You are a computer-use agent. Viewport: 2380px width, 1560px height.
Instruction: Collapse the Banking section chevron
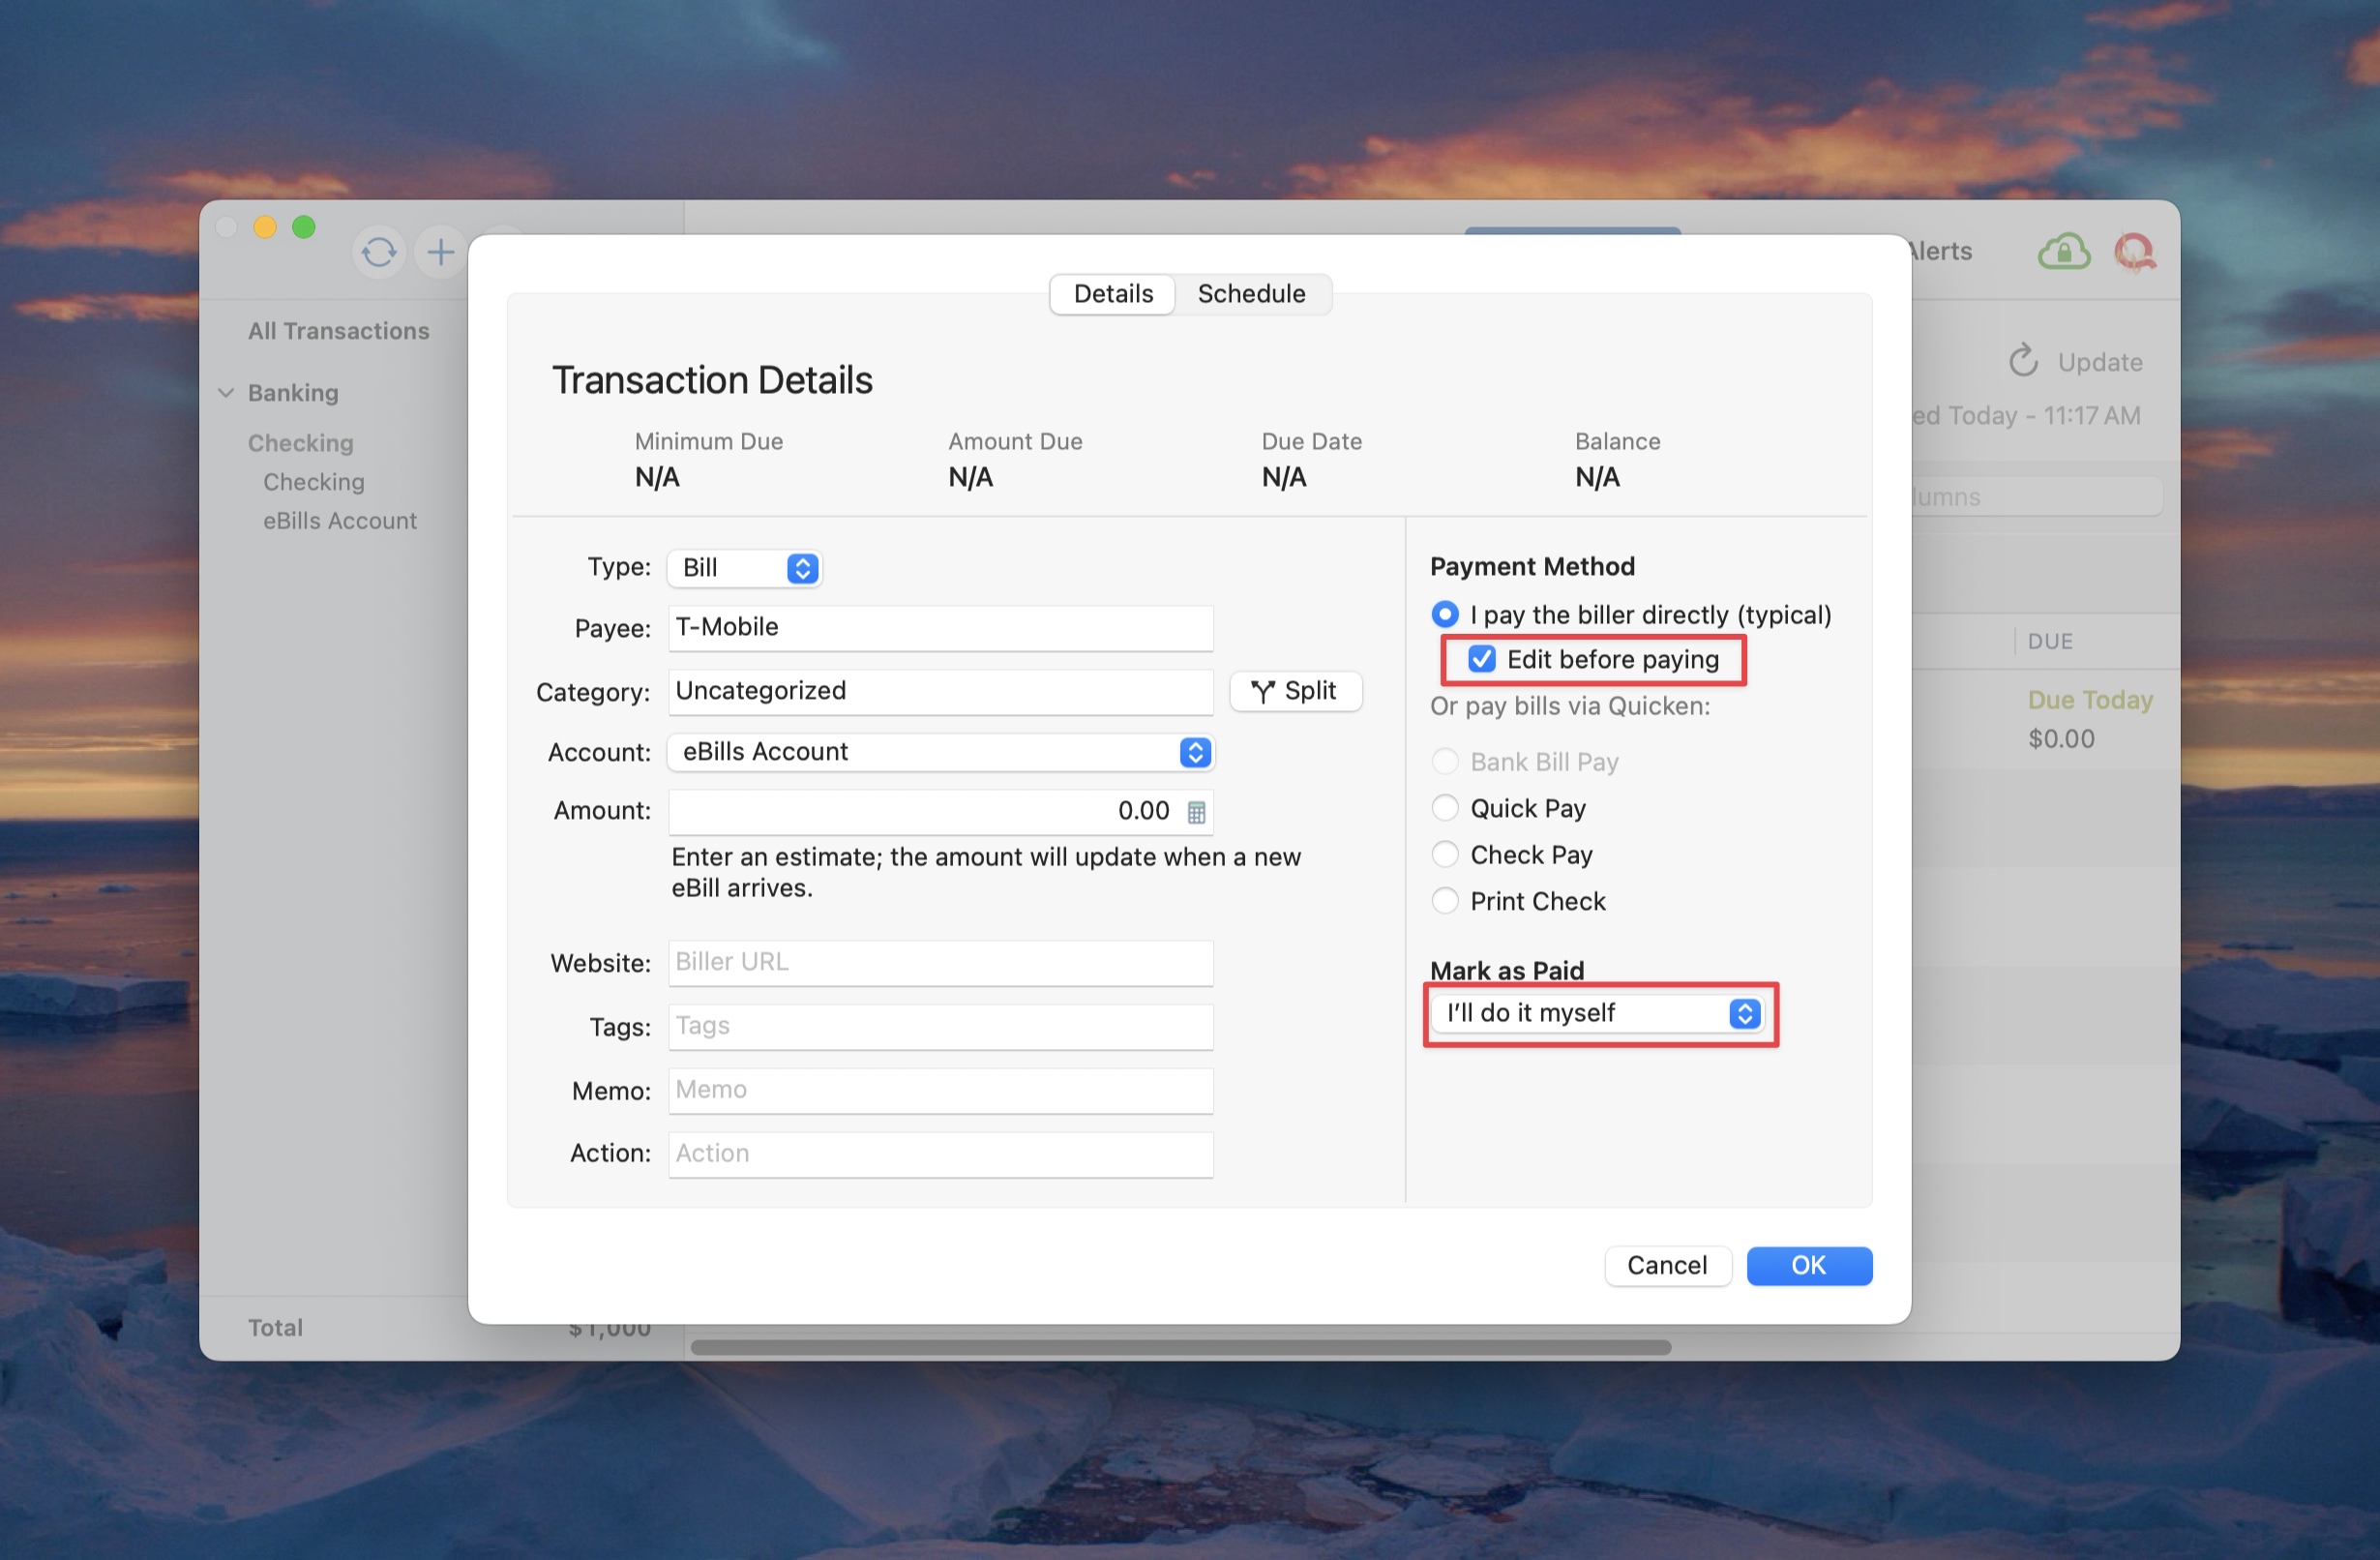(x=227, y=393)
